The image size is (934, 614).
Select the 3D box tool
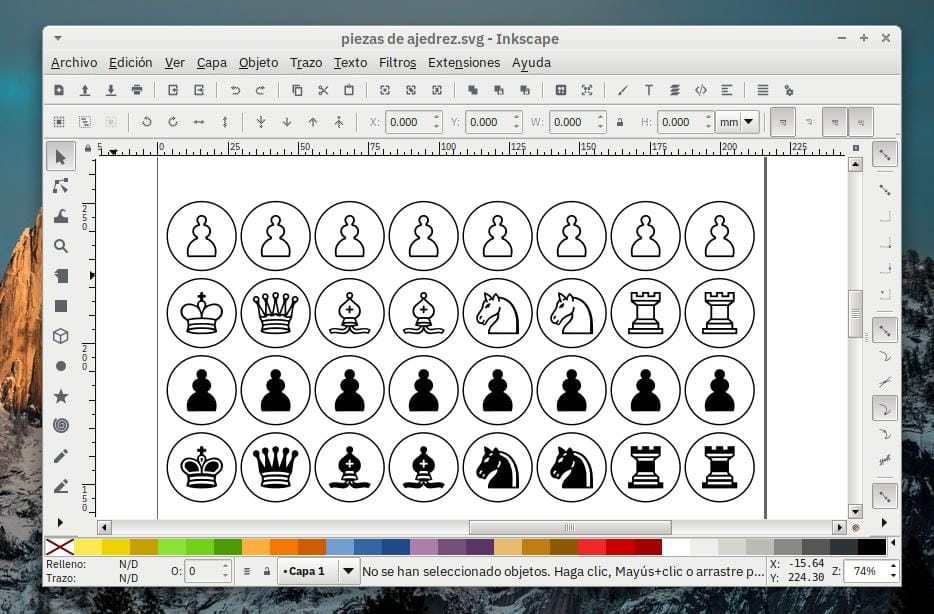pyautogui.click(x=62, y=336)
